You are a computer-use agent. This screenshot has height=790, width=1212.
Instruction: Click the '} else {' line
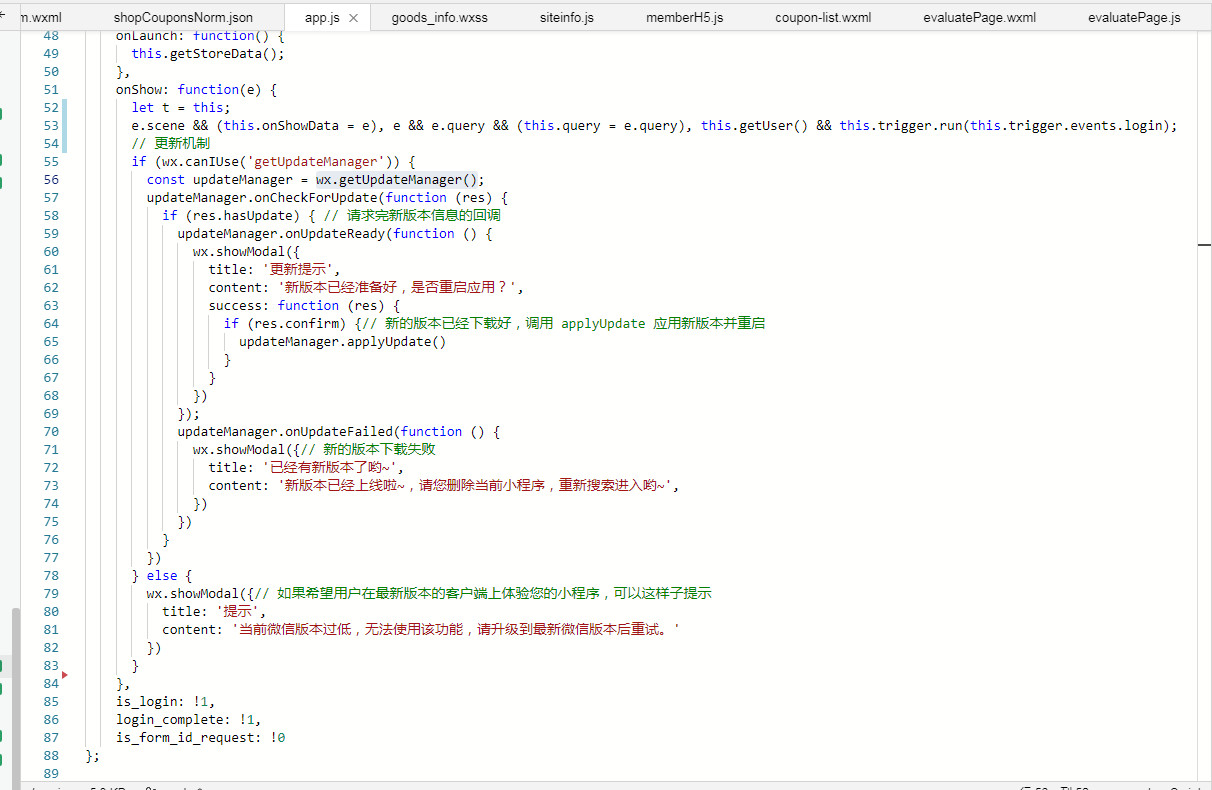point(161,575)
